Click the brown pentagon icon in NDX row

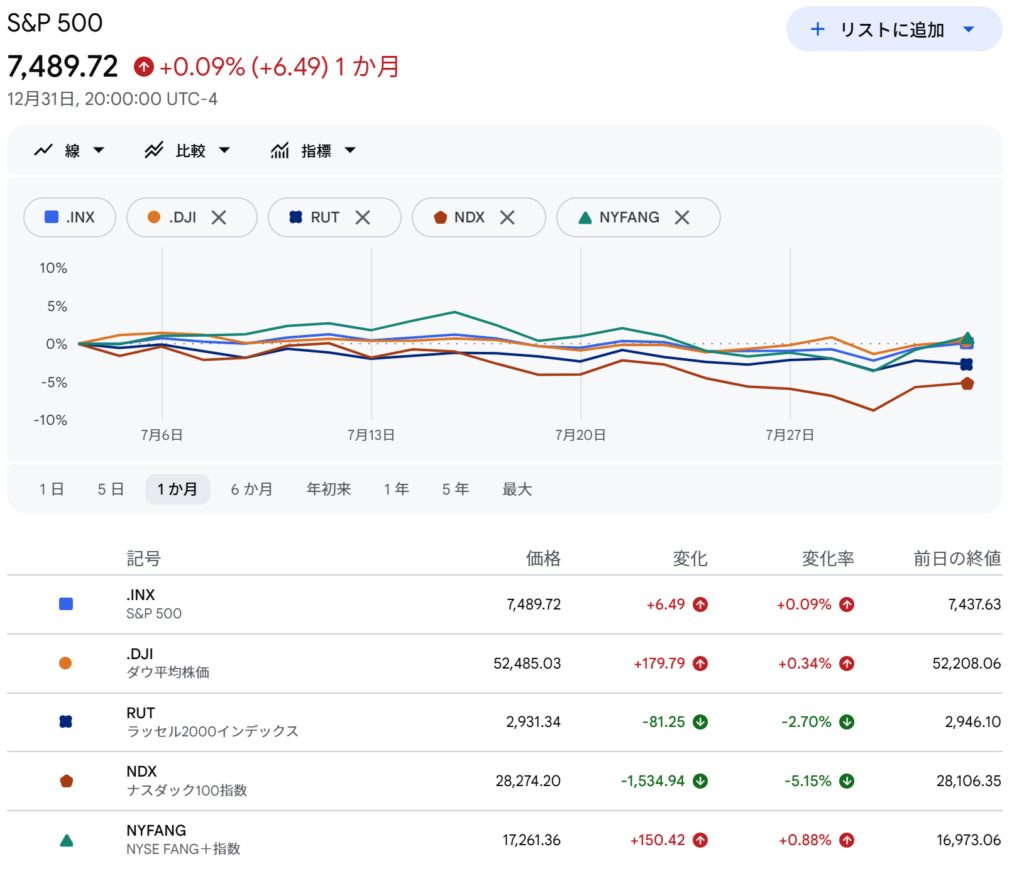coord(67,781)
